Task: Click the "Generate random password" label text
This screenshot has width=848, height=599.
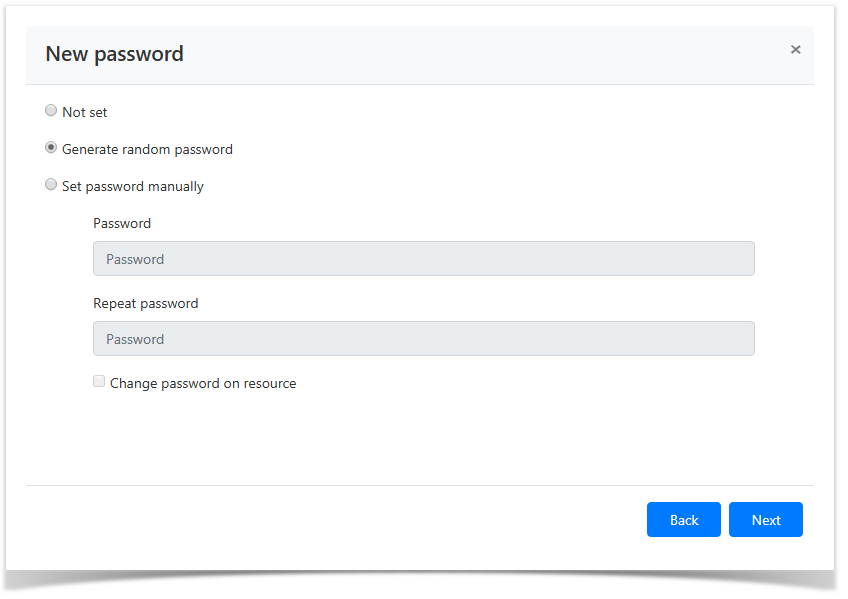Action: click(147, 150)
